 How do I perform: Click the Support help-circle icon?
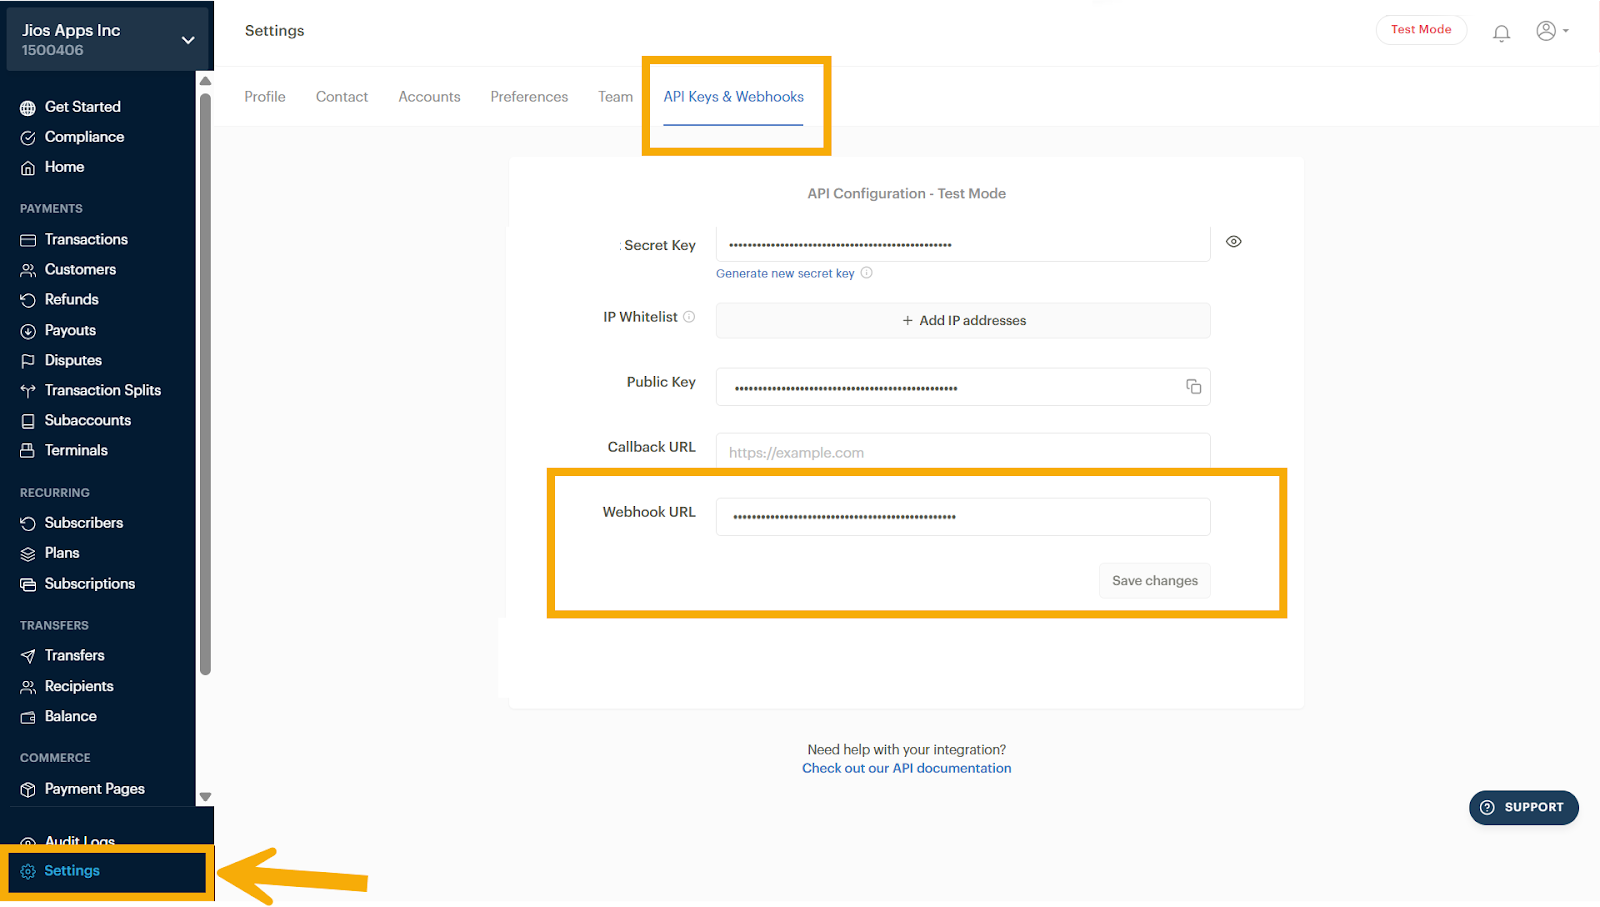(1487, 807)
